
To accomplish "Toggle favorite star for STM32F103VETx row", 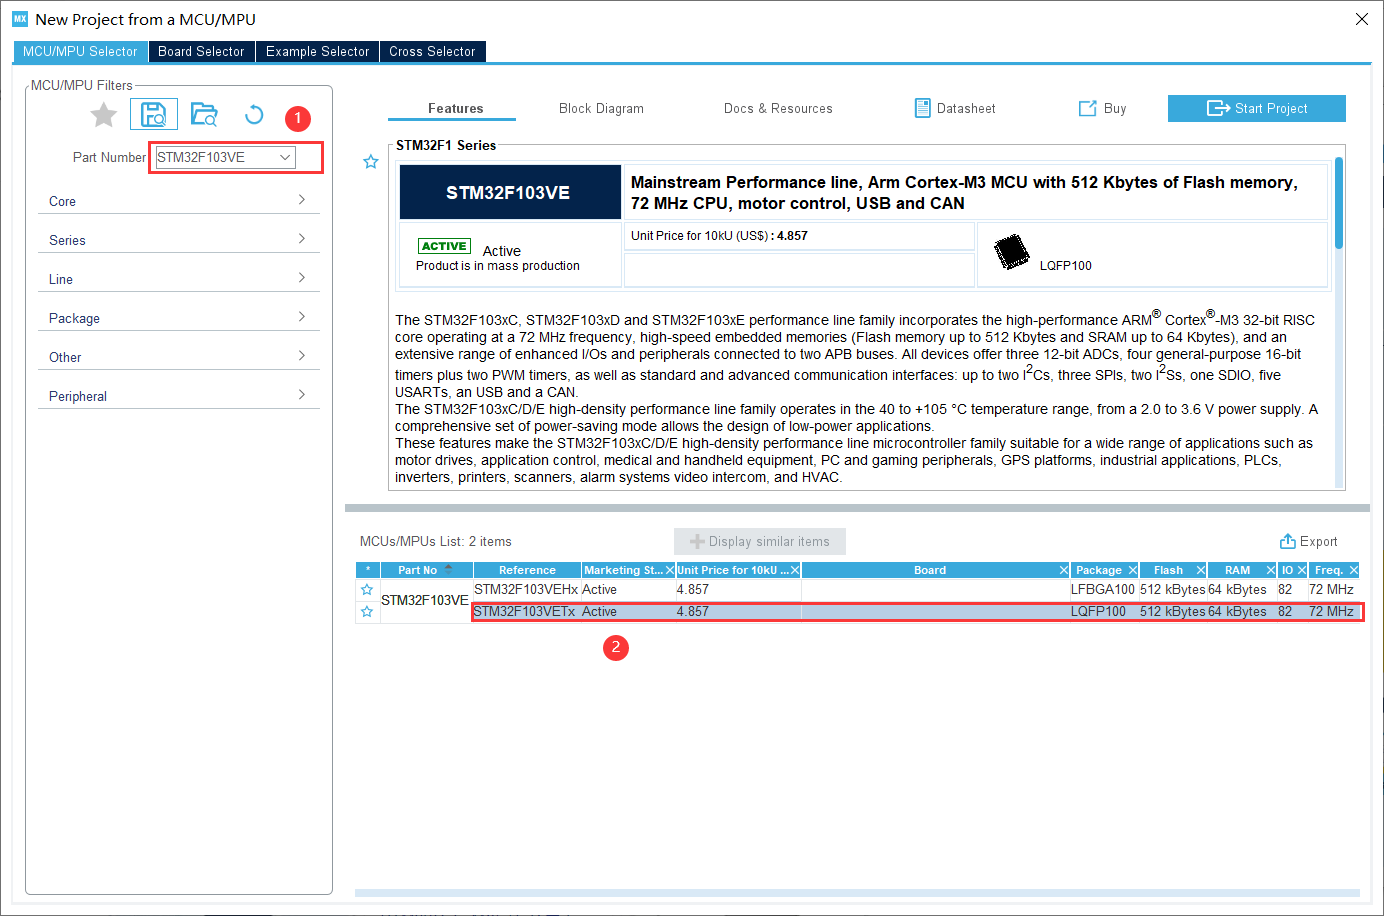I will pos(367,612).
